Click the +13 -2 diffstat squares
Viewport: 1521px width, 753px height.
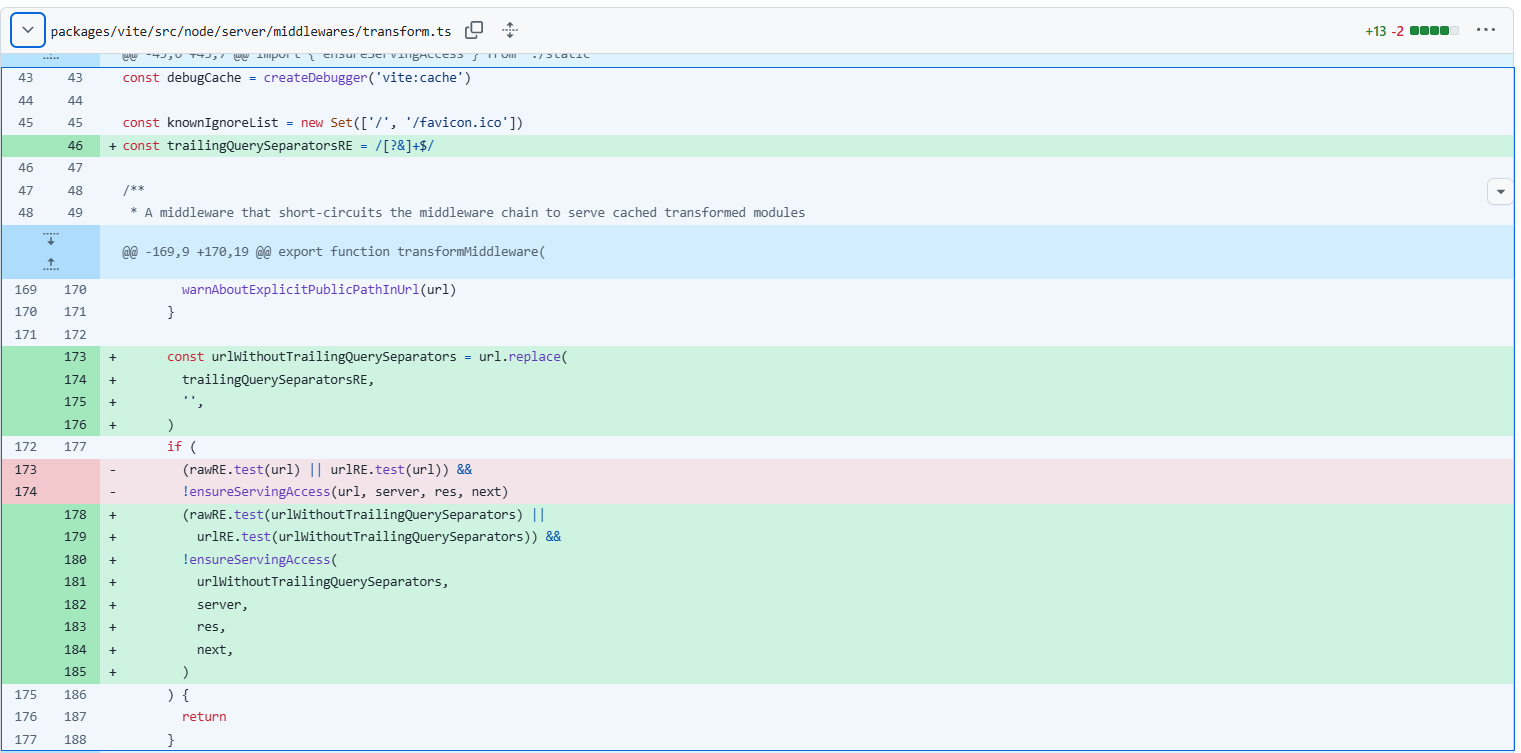(x=1434, y=31)
